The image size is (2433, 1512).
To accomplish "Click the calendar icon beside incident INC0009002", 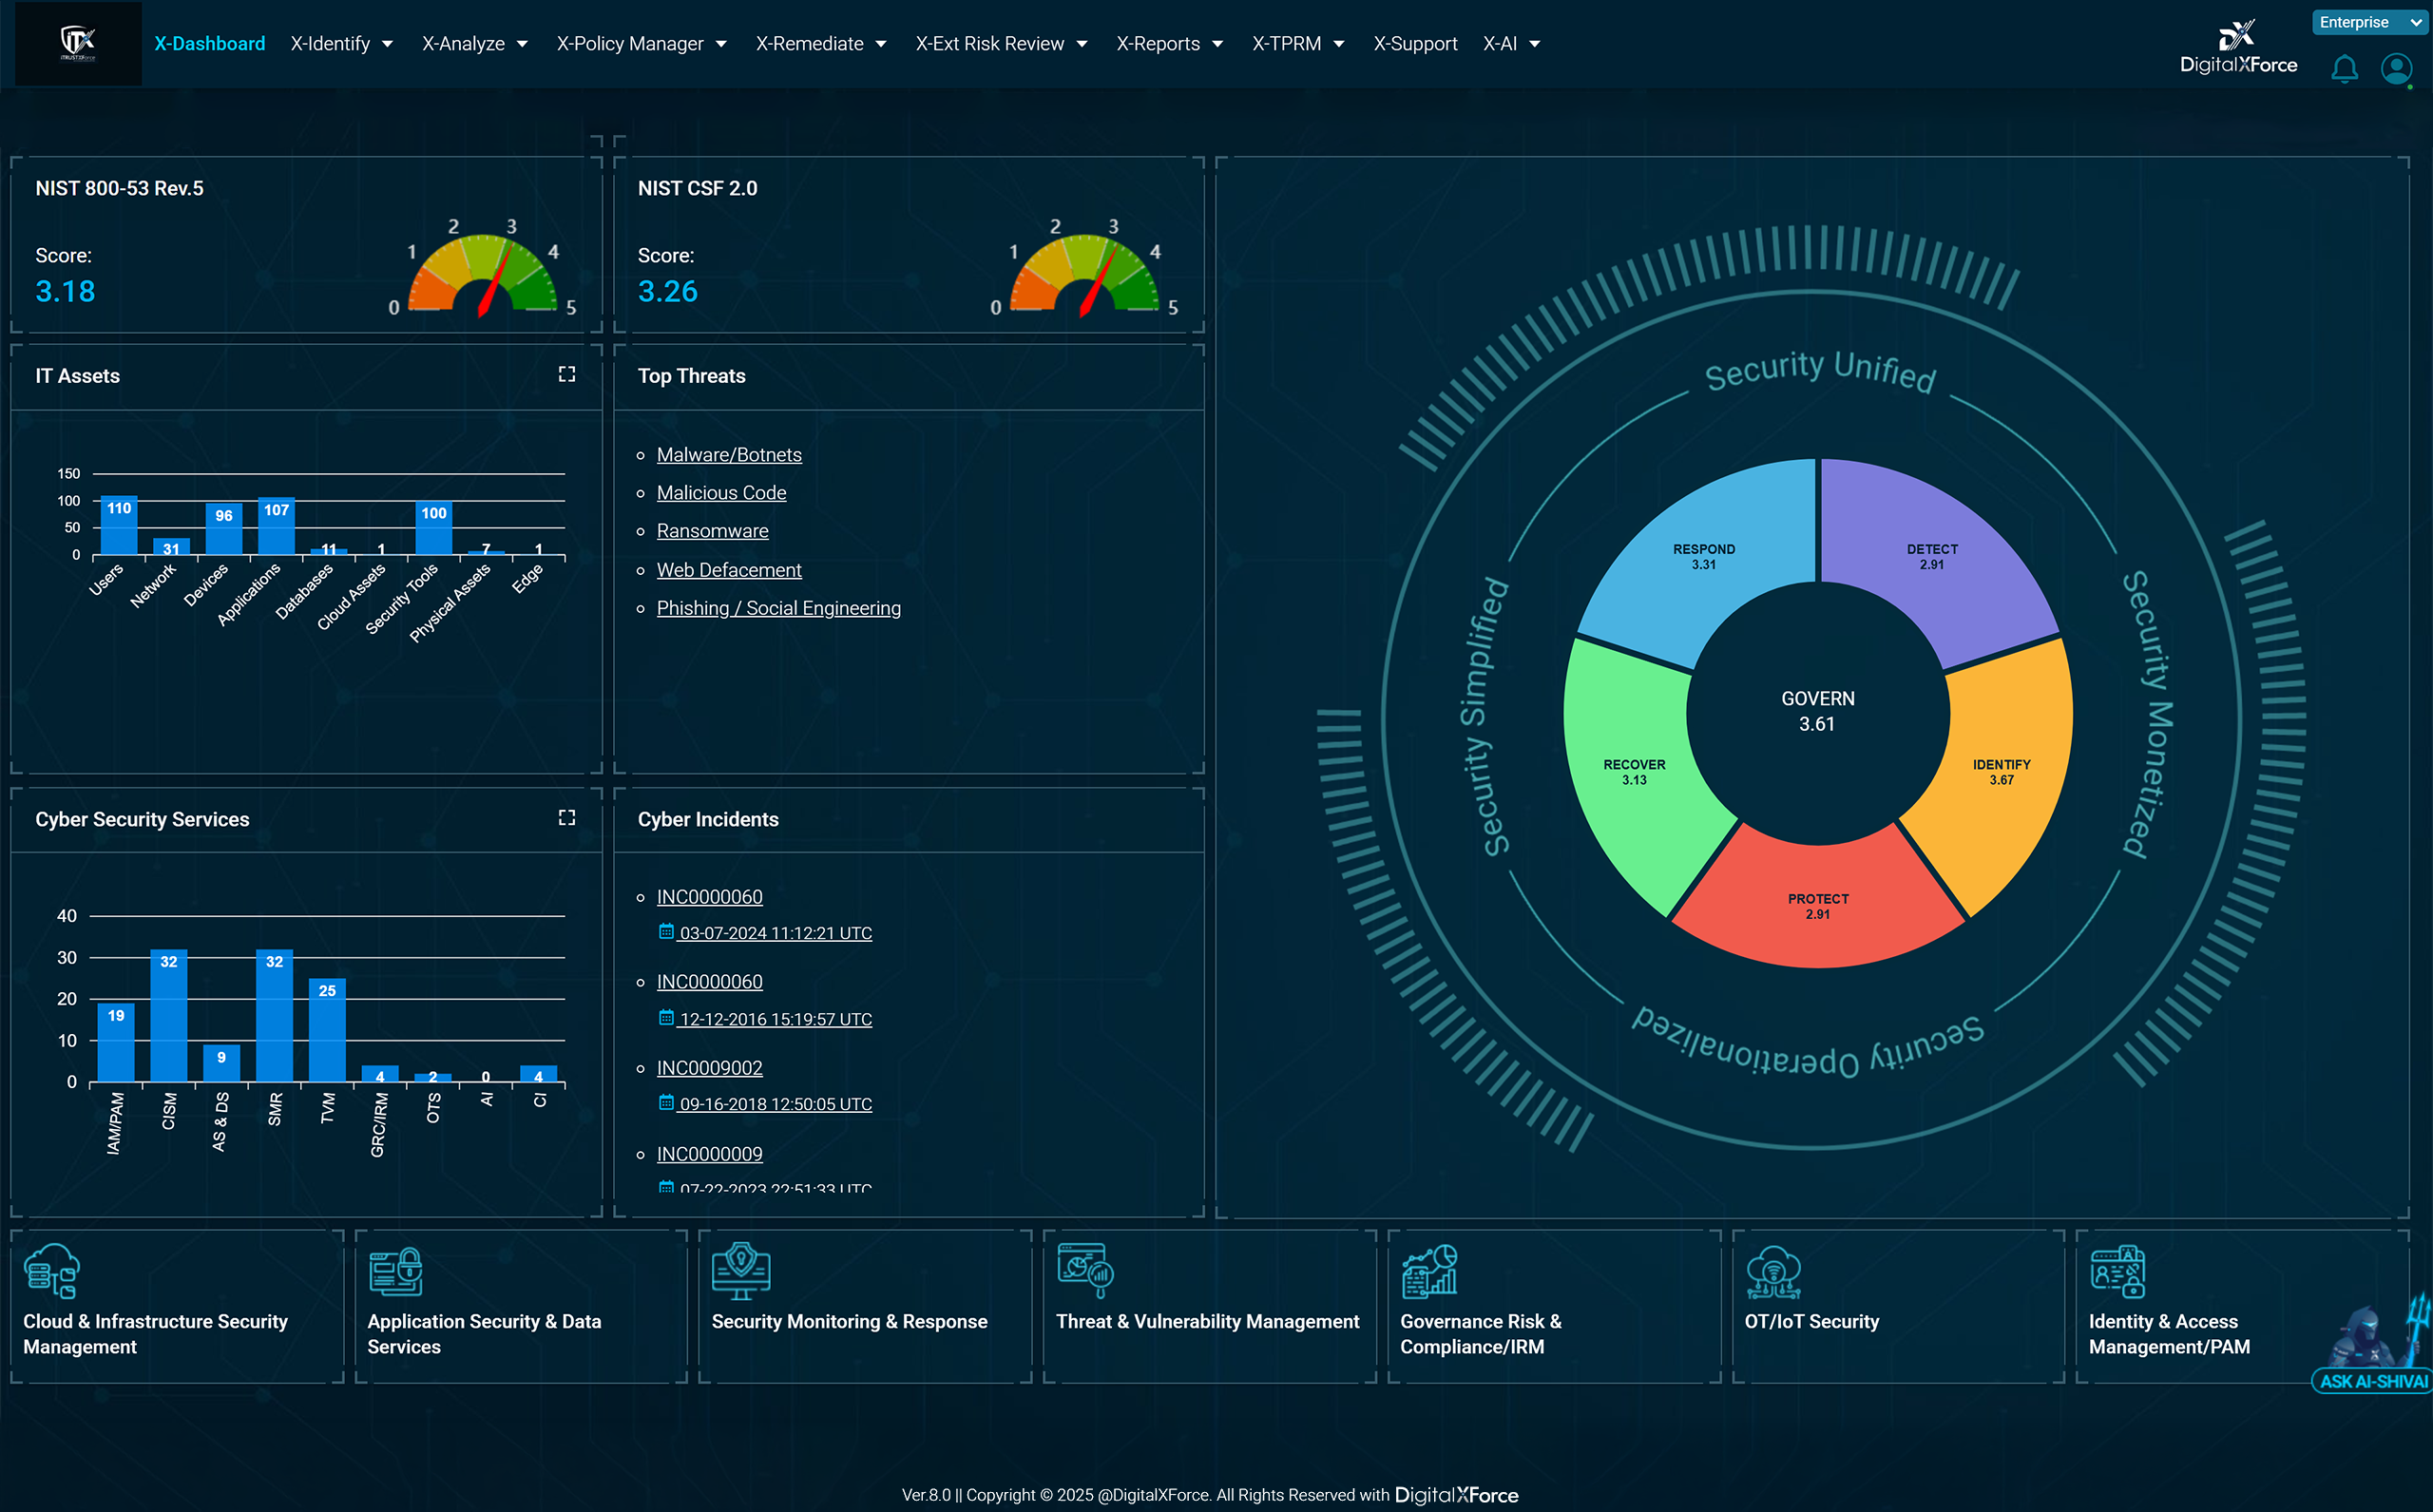I will 666,1103.
